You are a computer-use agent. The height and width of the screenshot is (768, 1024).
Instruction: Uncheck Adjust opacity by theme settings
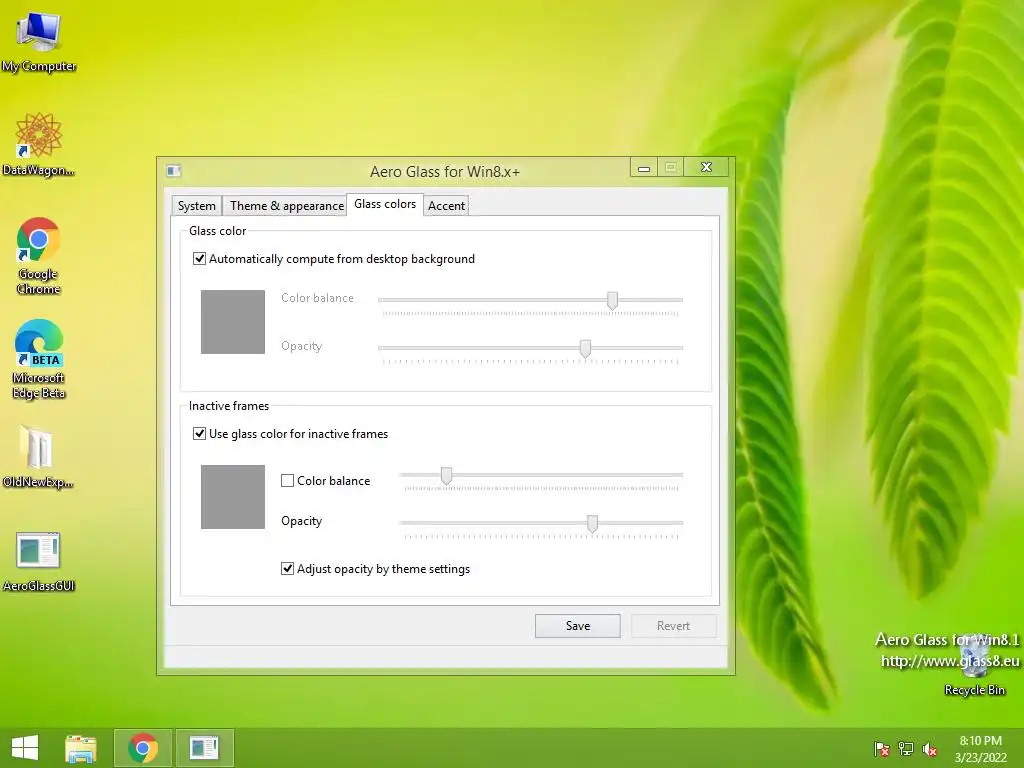tap(287, 569)
